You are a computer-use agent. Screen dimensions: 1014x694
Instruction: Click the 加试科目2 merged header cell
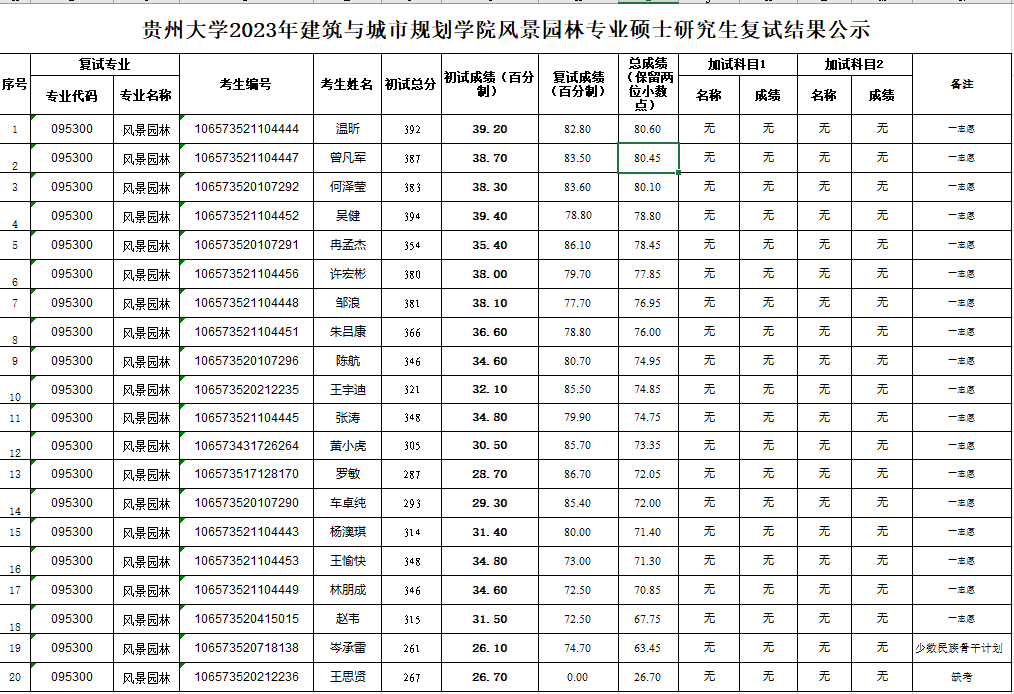(x=854, y=65)
